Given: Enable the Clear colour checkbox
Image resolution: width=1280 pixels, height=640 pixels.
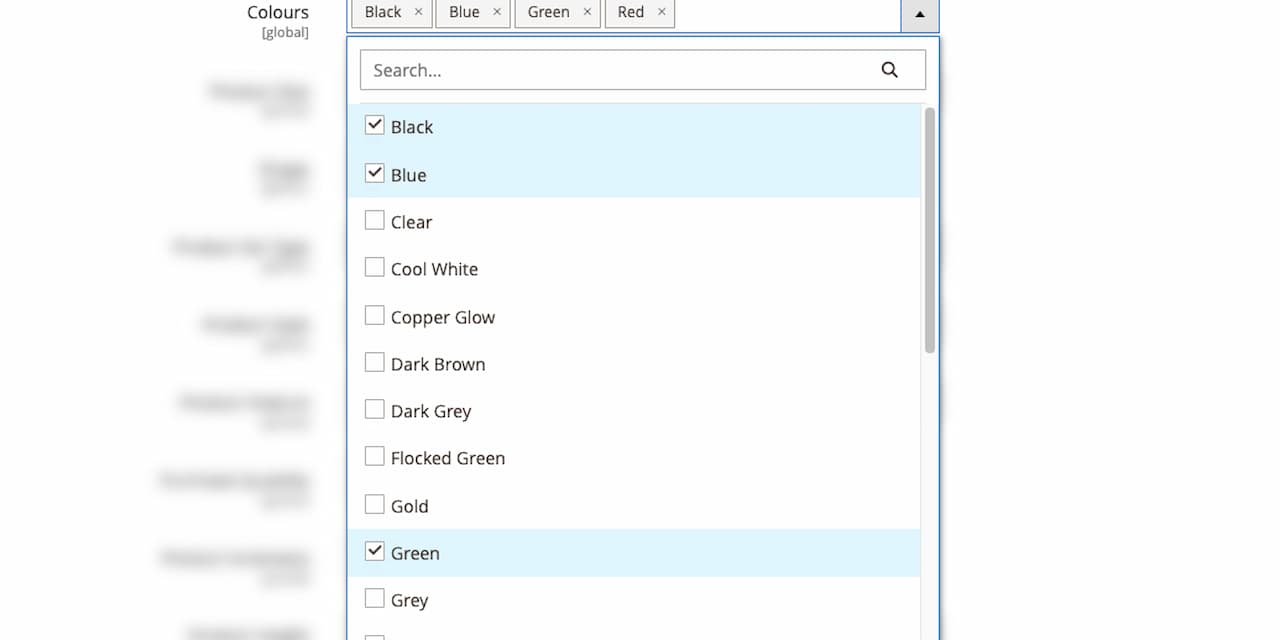Looking at the screenshot, I should [375, 220].
